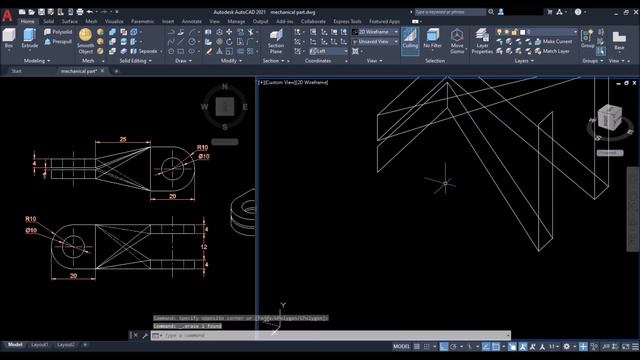The width and height of the screenshot is (640, 360).
Task: Click the MODEL status bar button
Action: coord(401,347)
